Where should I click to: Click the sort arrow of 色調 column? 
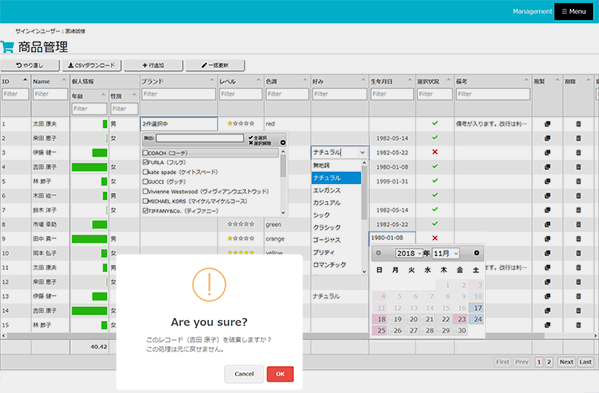click(305, 80)
